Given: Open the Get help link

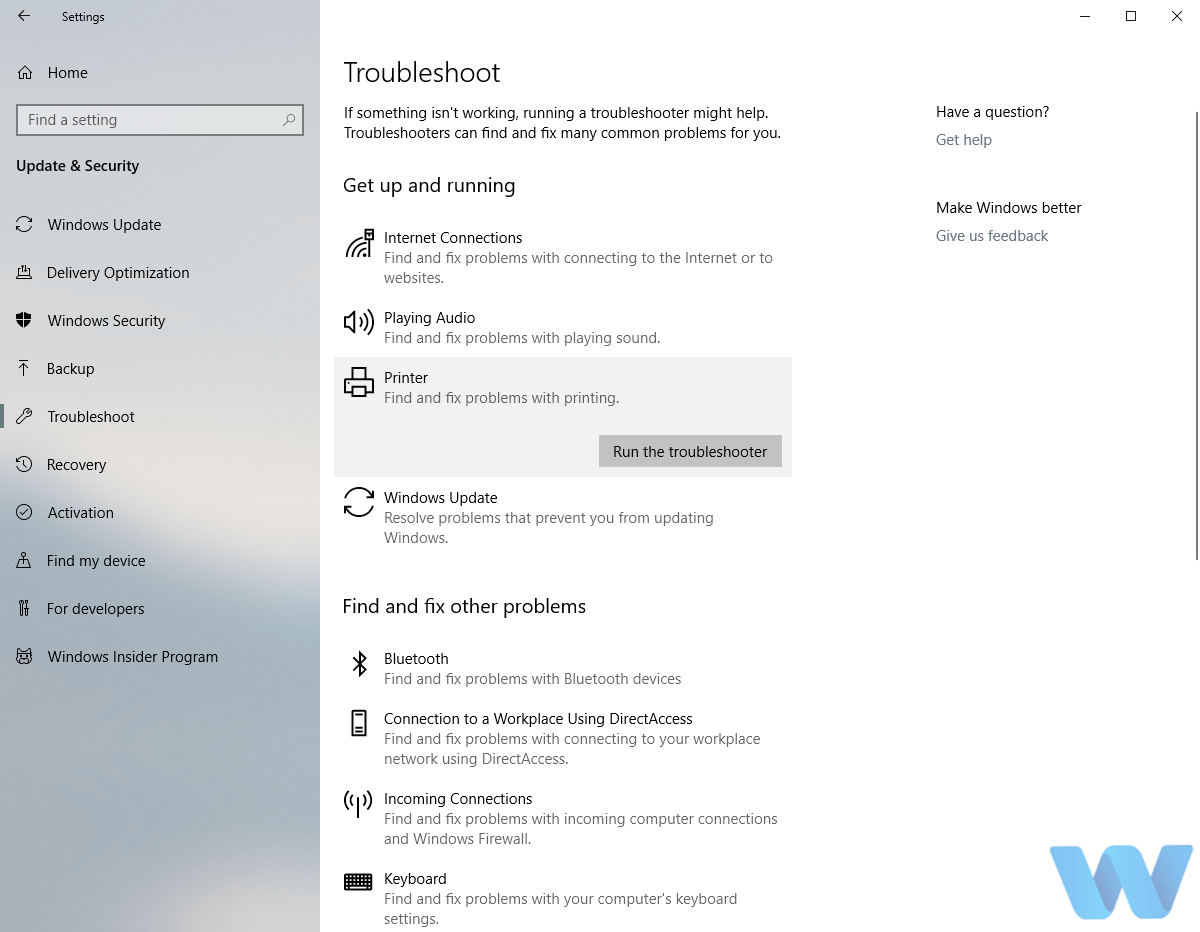Looking at the screenshot, I should click(x=964, y=140).
